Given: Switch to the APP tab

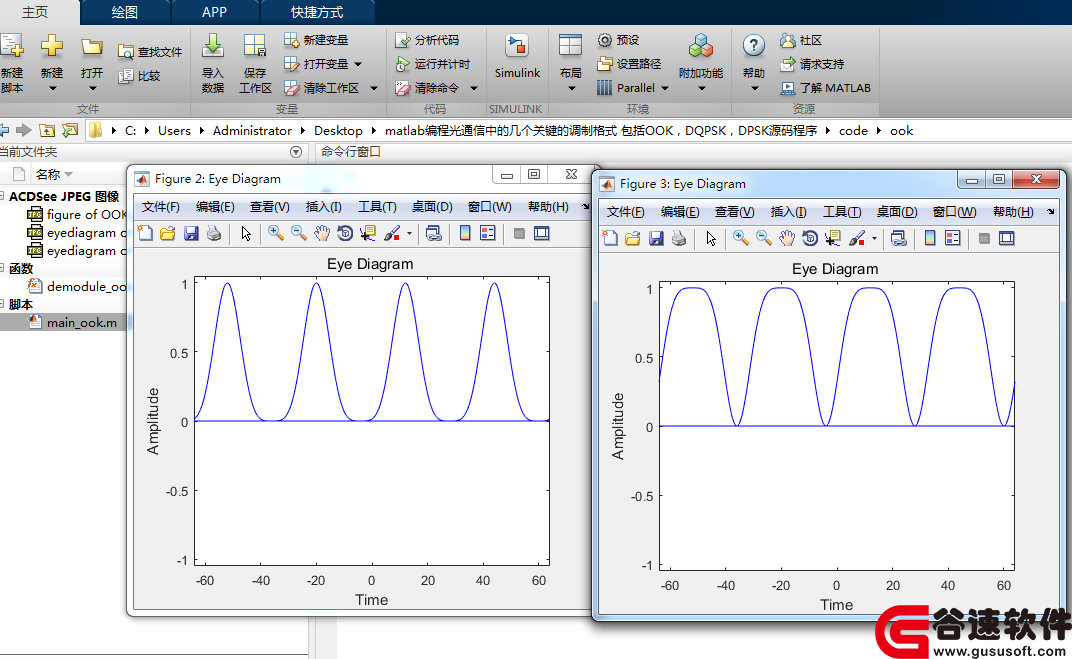Looking at the screenshot, I should (x=215, y=12).
